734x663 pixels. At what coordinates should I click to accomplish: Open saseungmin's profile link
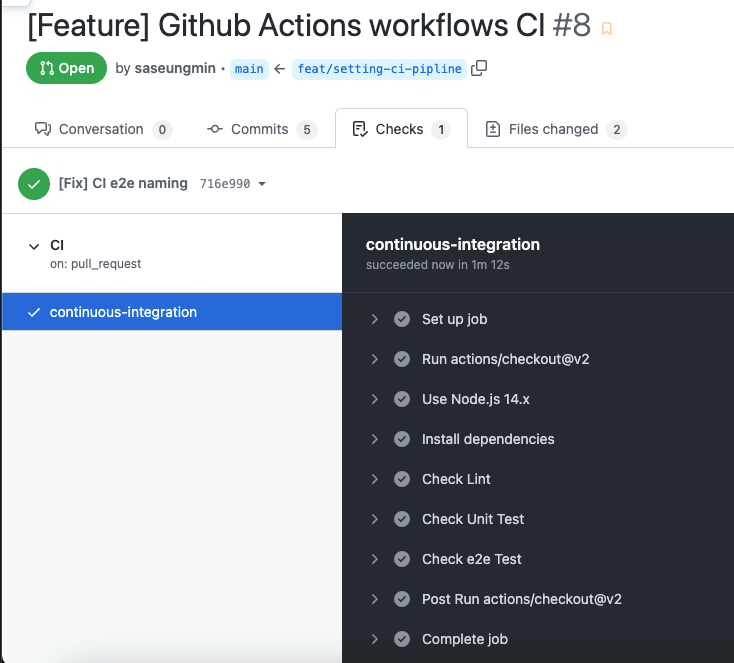[x=175, y=68]
